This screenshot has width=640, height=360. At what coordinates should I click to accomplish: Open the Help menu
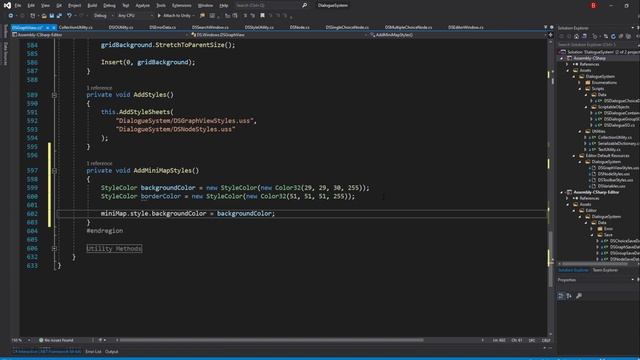click(x=224, y=5)
